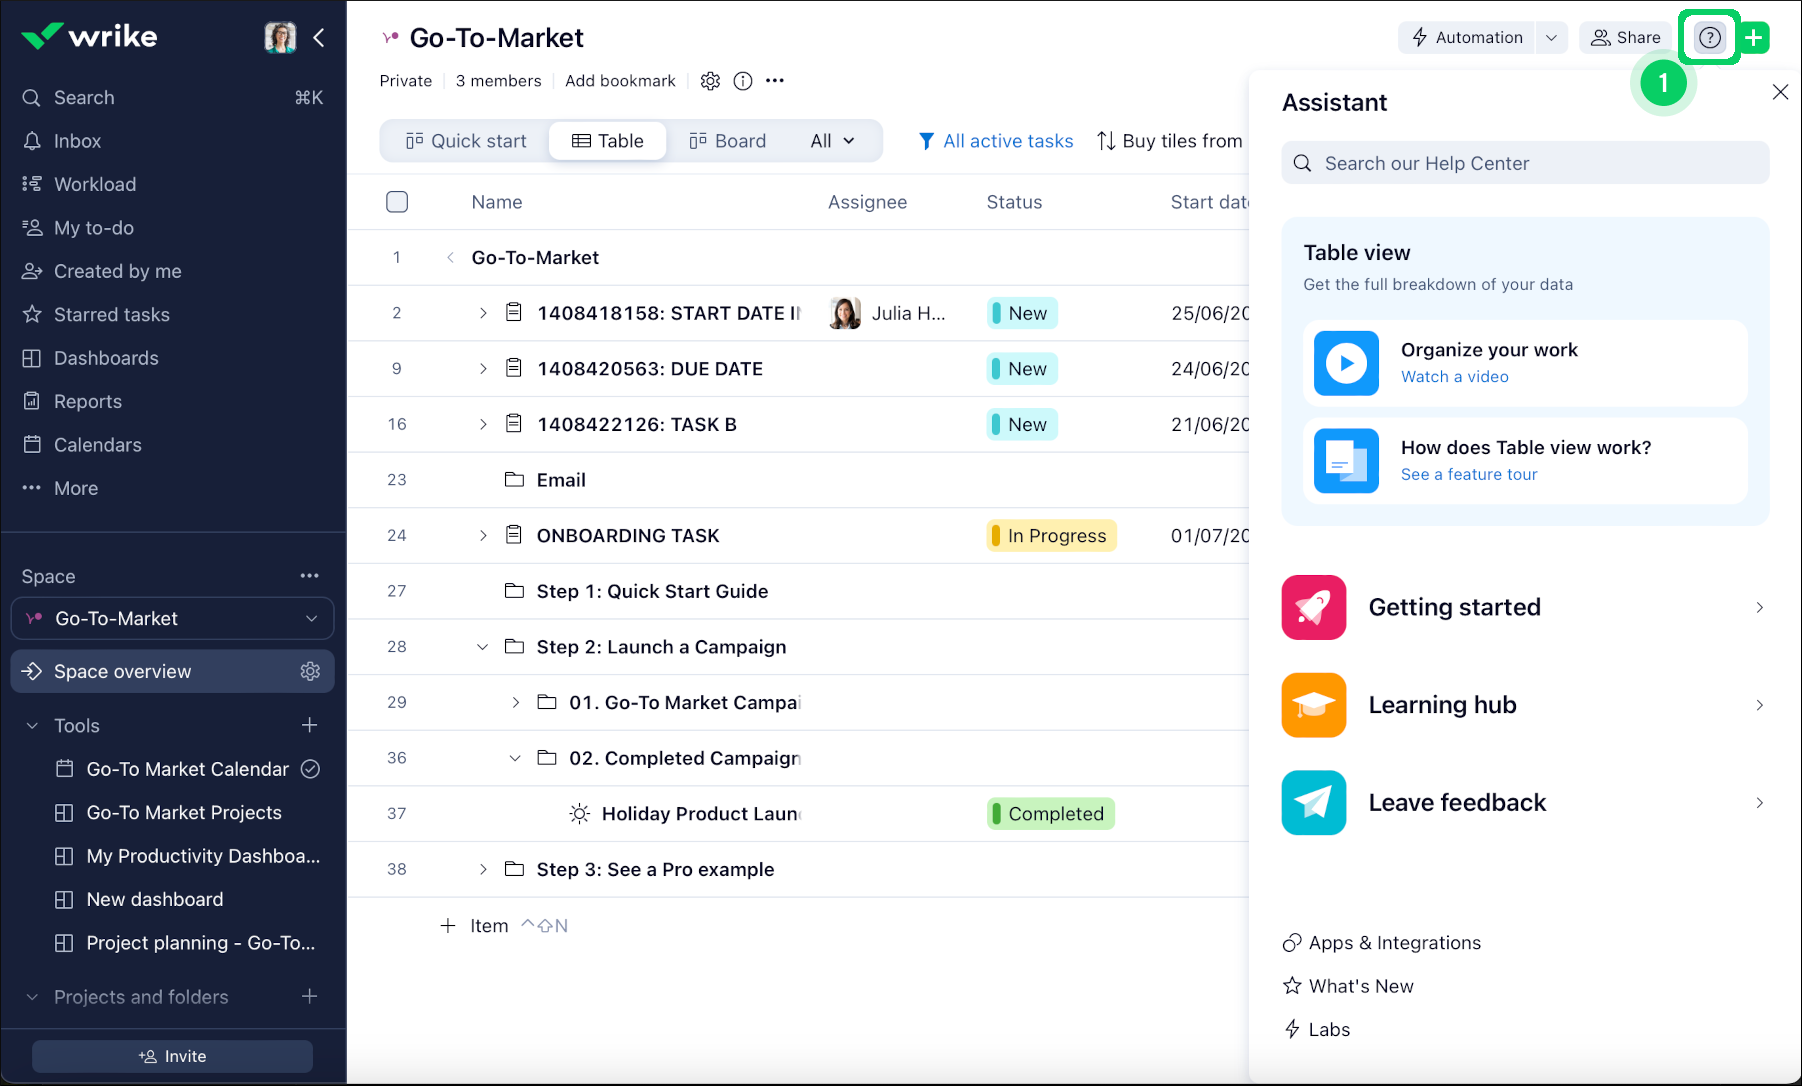
Task: Click the In Progress status badge
Action: click(1051, 536)
